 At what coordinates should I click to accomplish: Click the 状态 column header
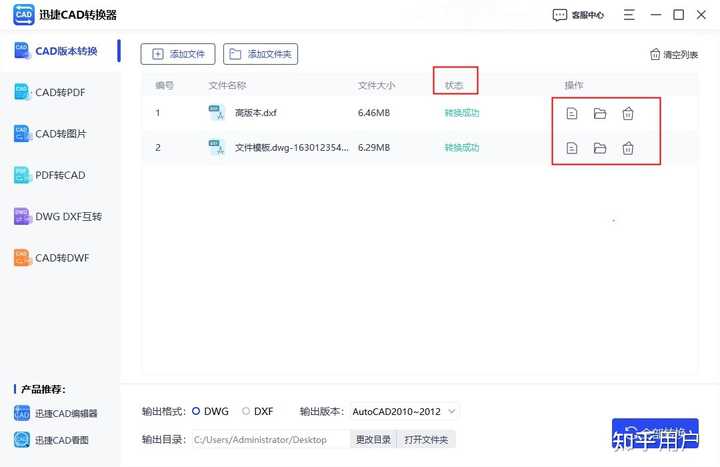[454, 85]
